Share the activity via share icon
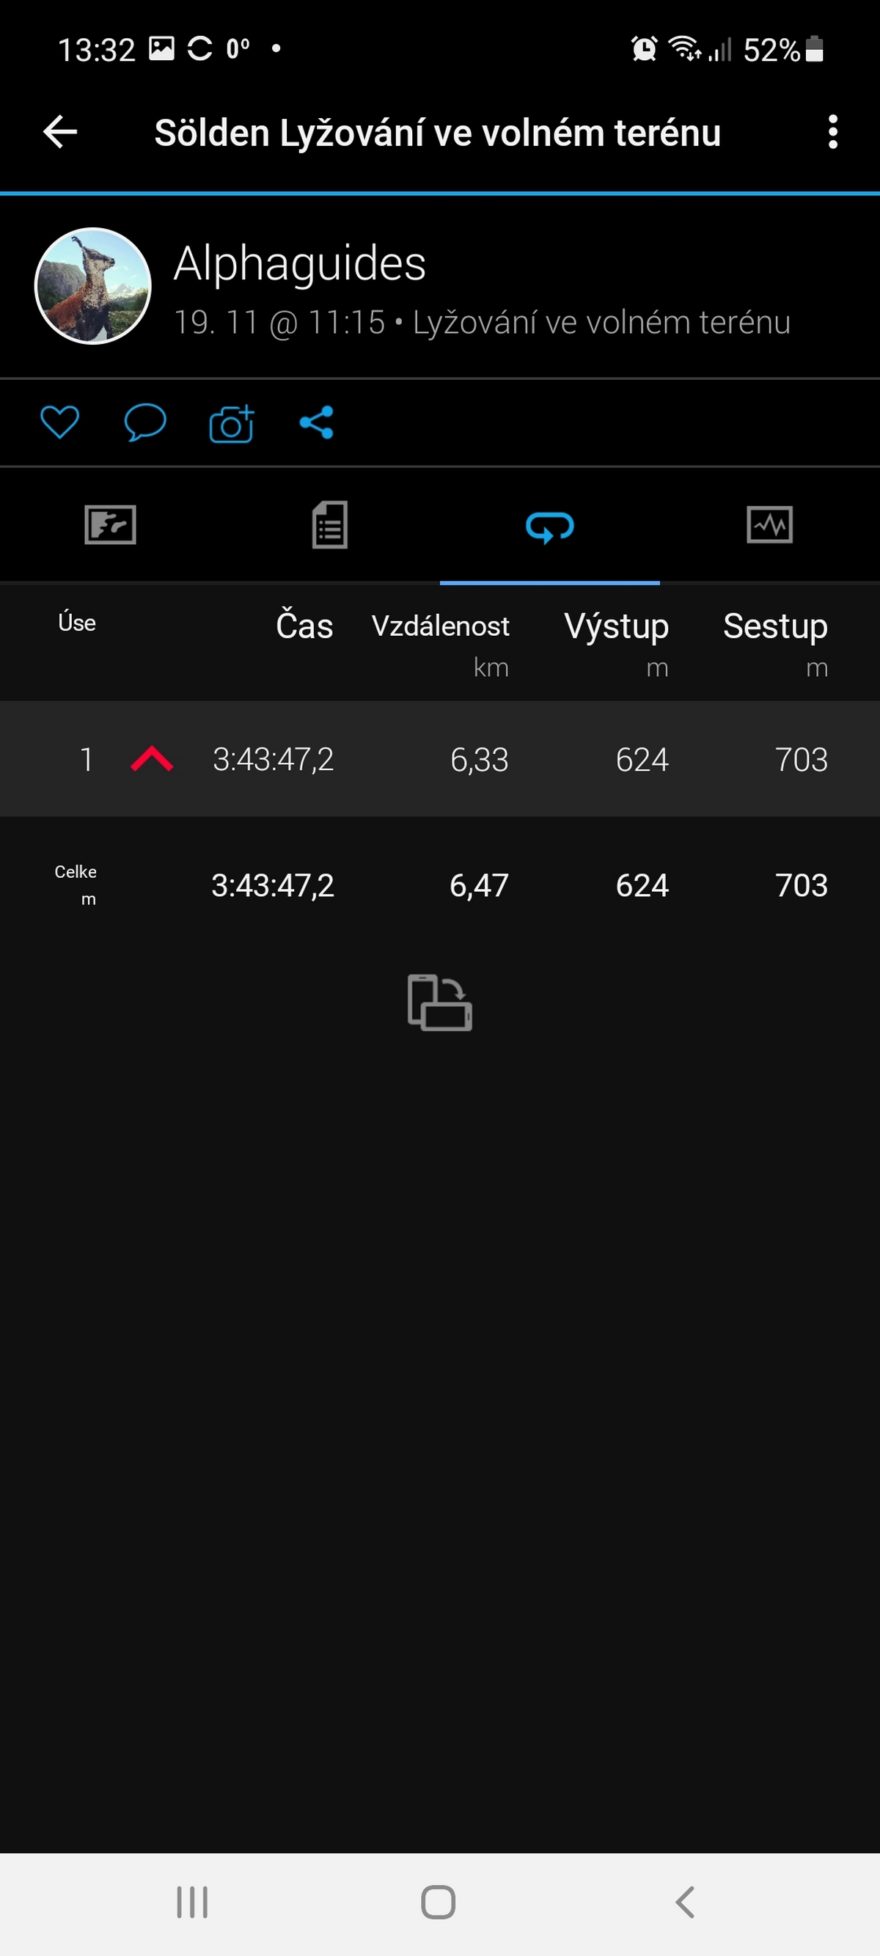Image resolution: width=880 pixels, height=1956 pixels. tap(316, 422)
